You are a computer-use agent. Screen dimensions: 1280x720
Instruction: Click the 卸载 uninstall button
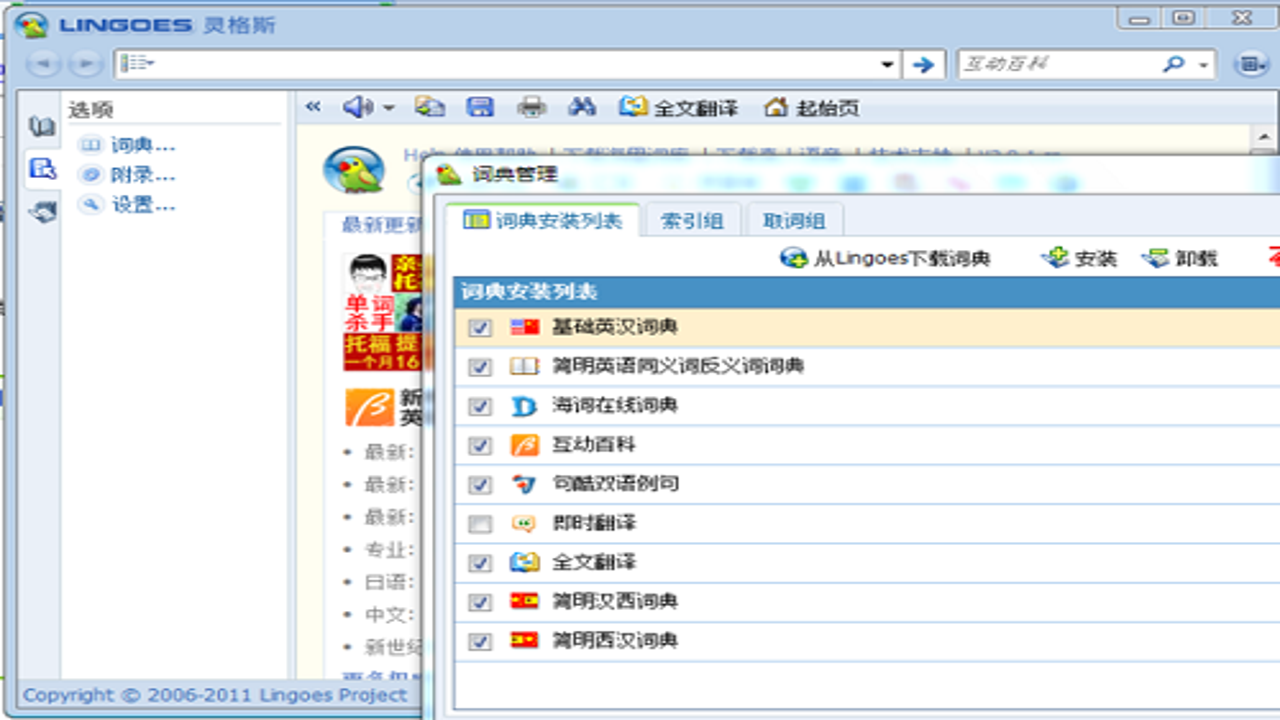coord(1180,258)
